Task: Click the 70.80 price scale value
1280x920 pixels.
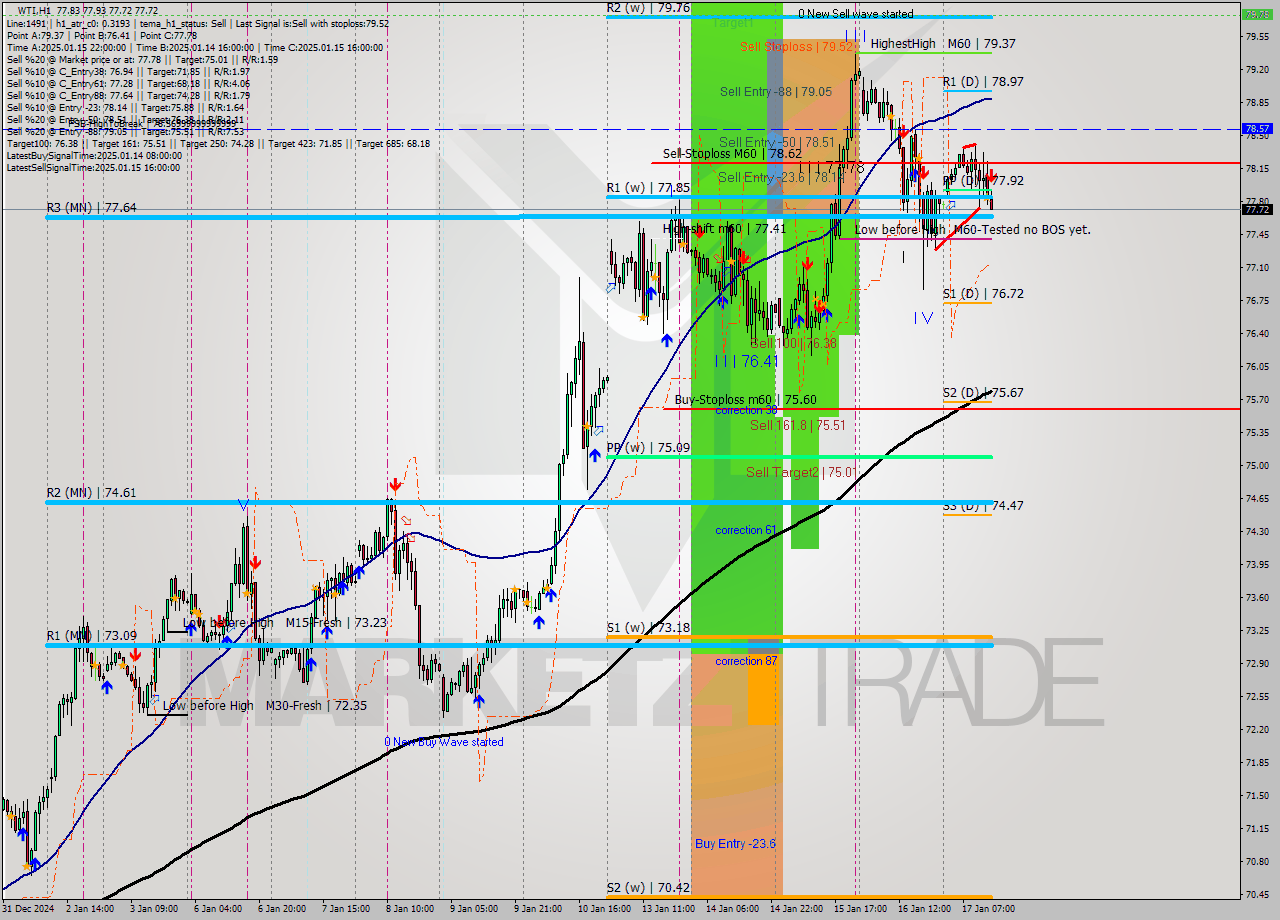Action: click(1256, 861)
